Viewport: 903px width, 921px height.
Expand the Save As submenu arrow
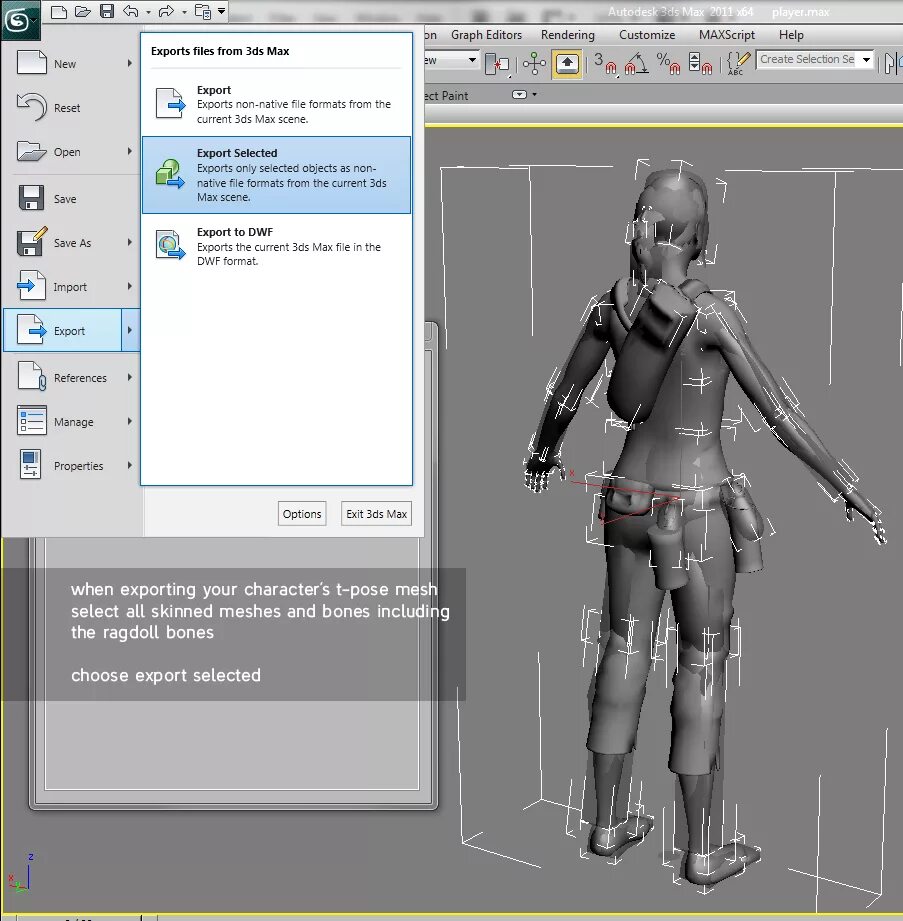pyautogui.click(x=130, y=242)
